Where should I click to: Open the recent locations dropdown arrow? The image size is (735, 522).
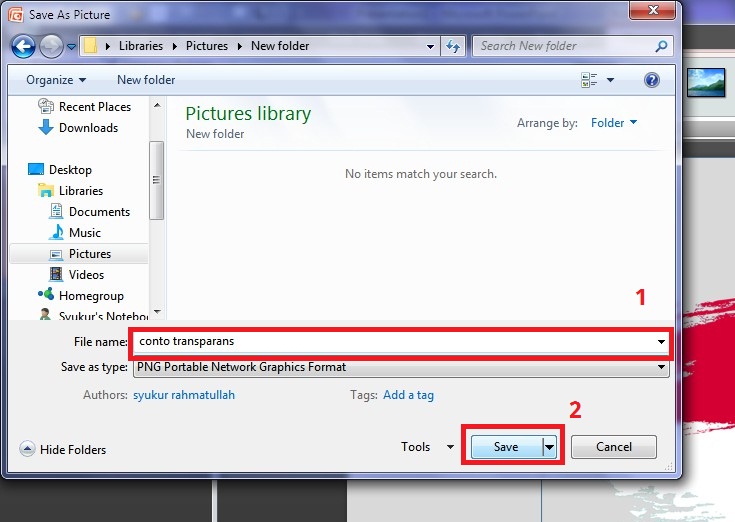point(71,46)
